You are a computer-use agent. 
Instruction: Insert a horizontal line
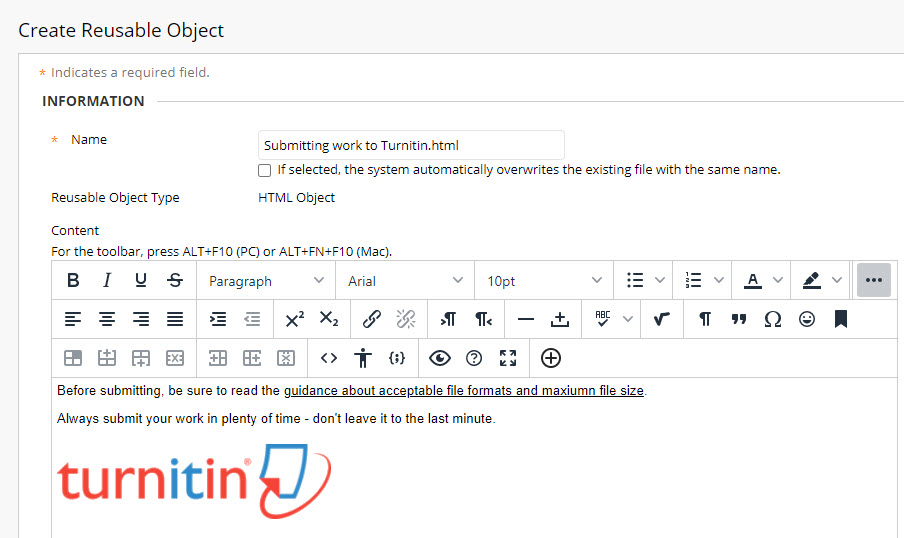526,319
